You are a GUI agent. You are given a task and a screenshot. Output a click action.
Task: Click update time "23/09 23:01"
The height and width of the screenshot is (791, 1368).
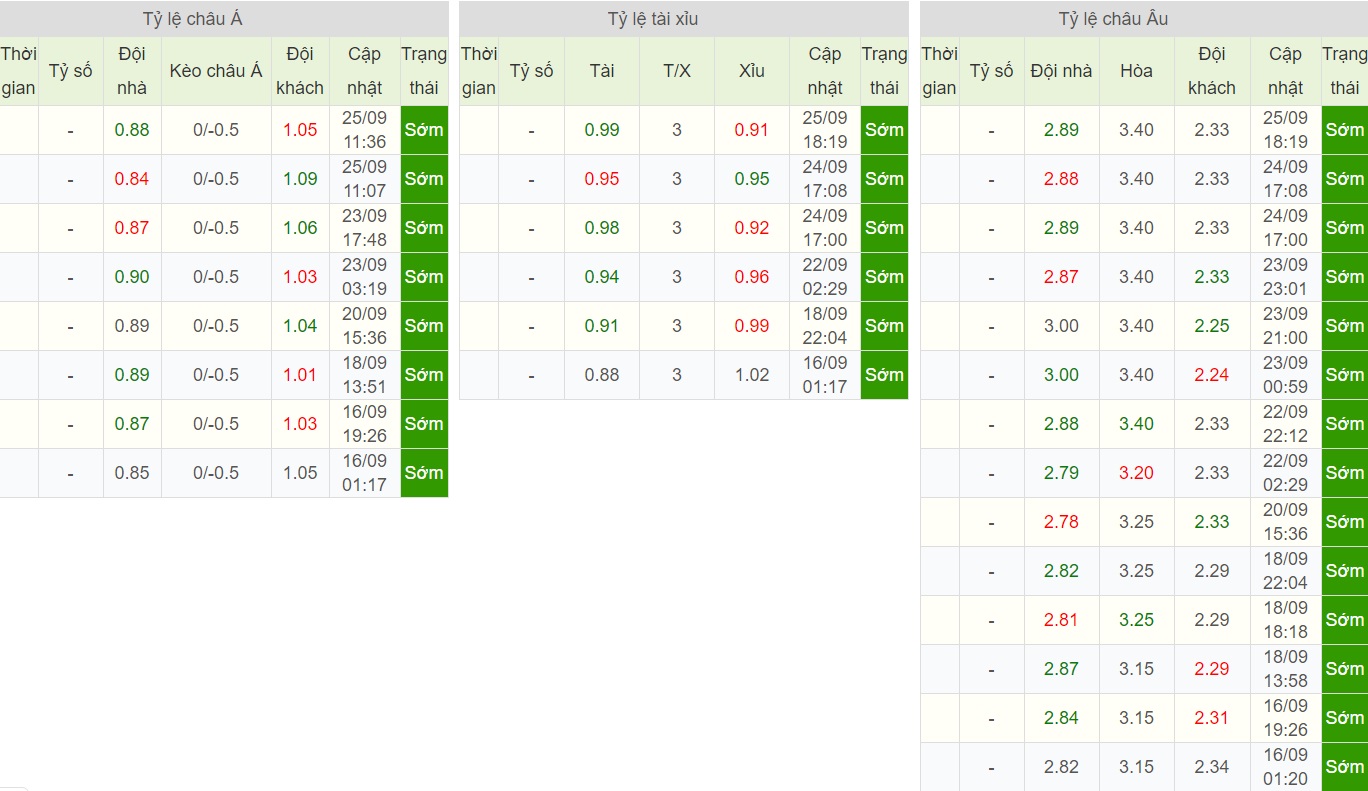pyautogui.click(x=1285, y=277)
